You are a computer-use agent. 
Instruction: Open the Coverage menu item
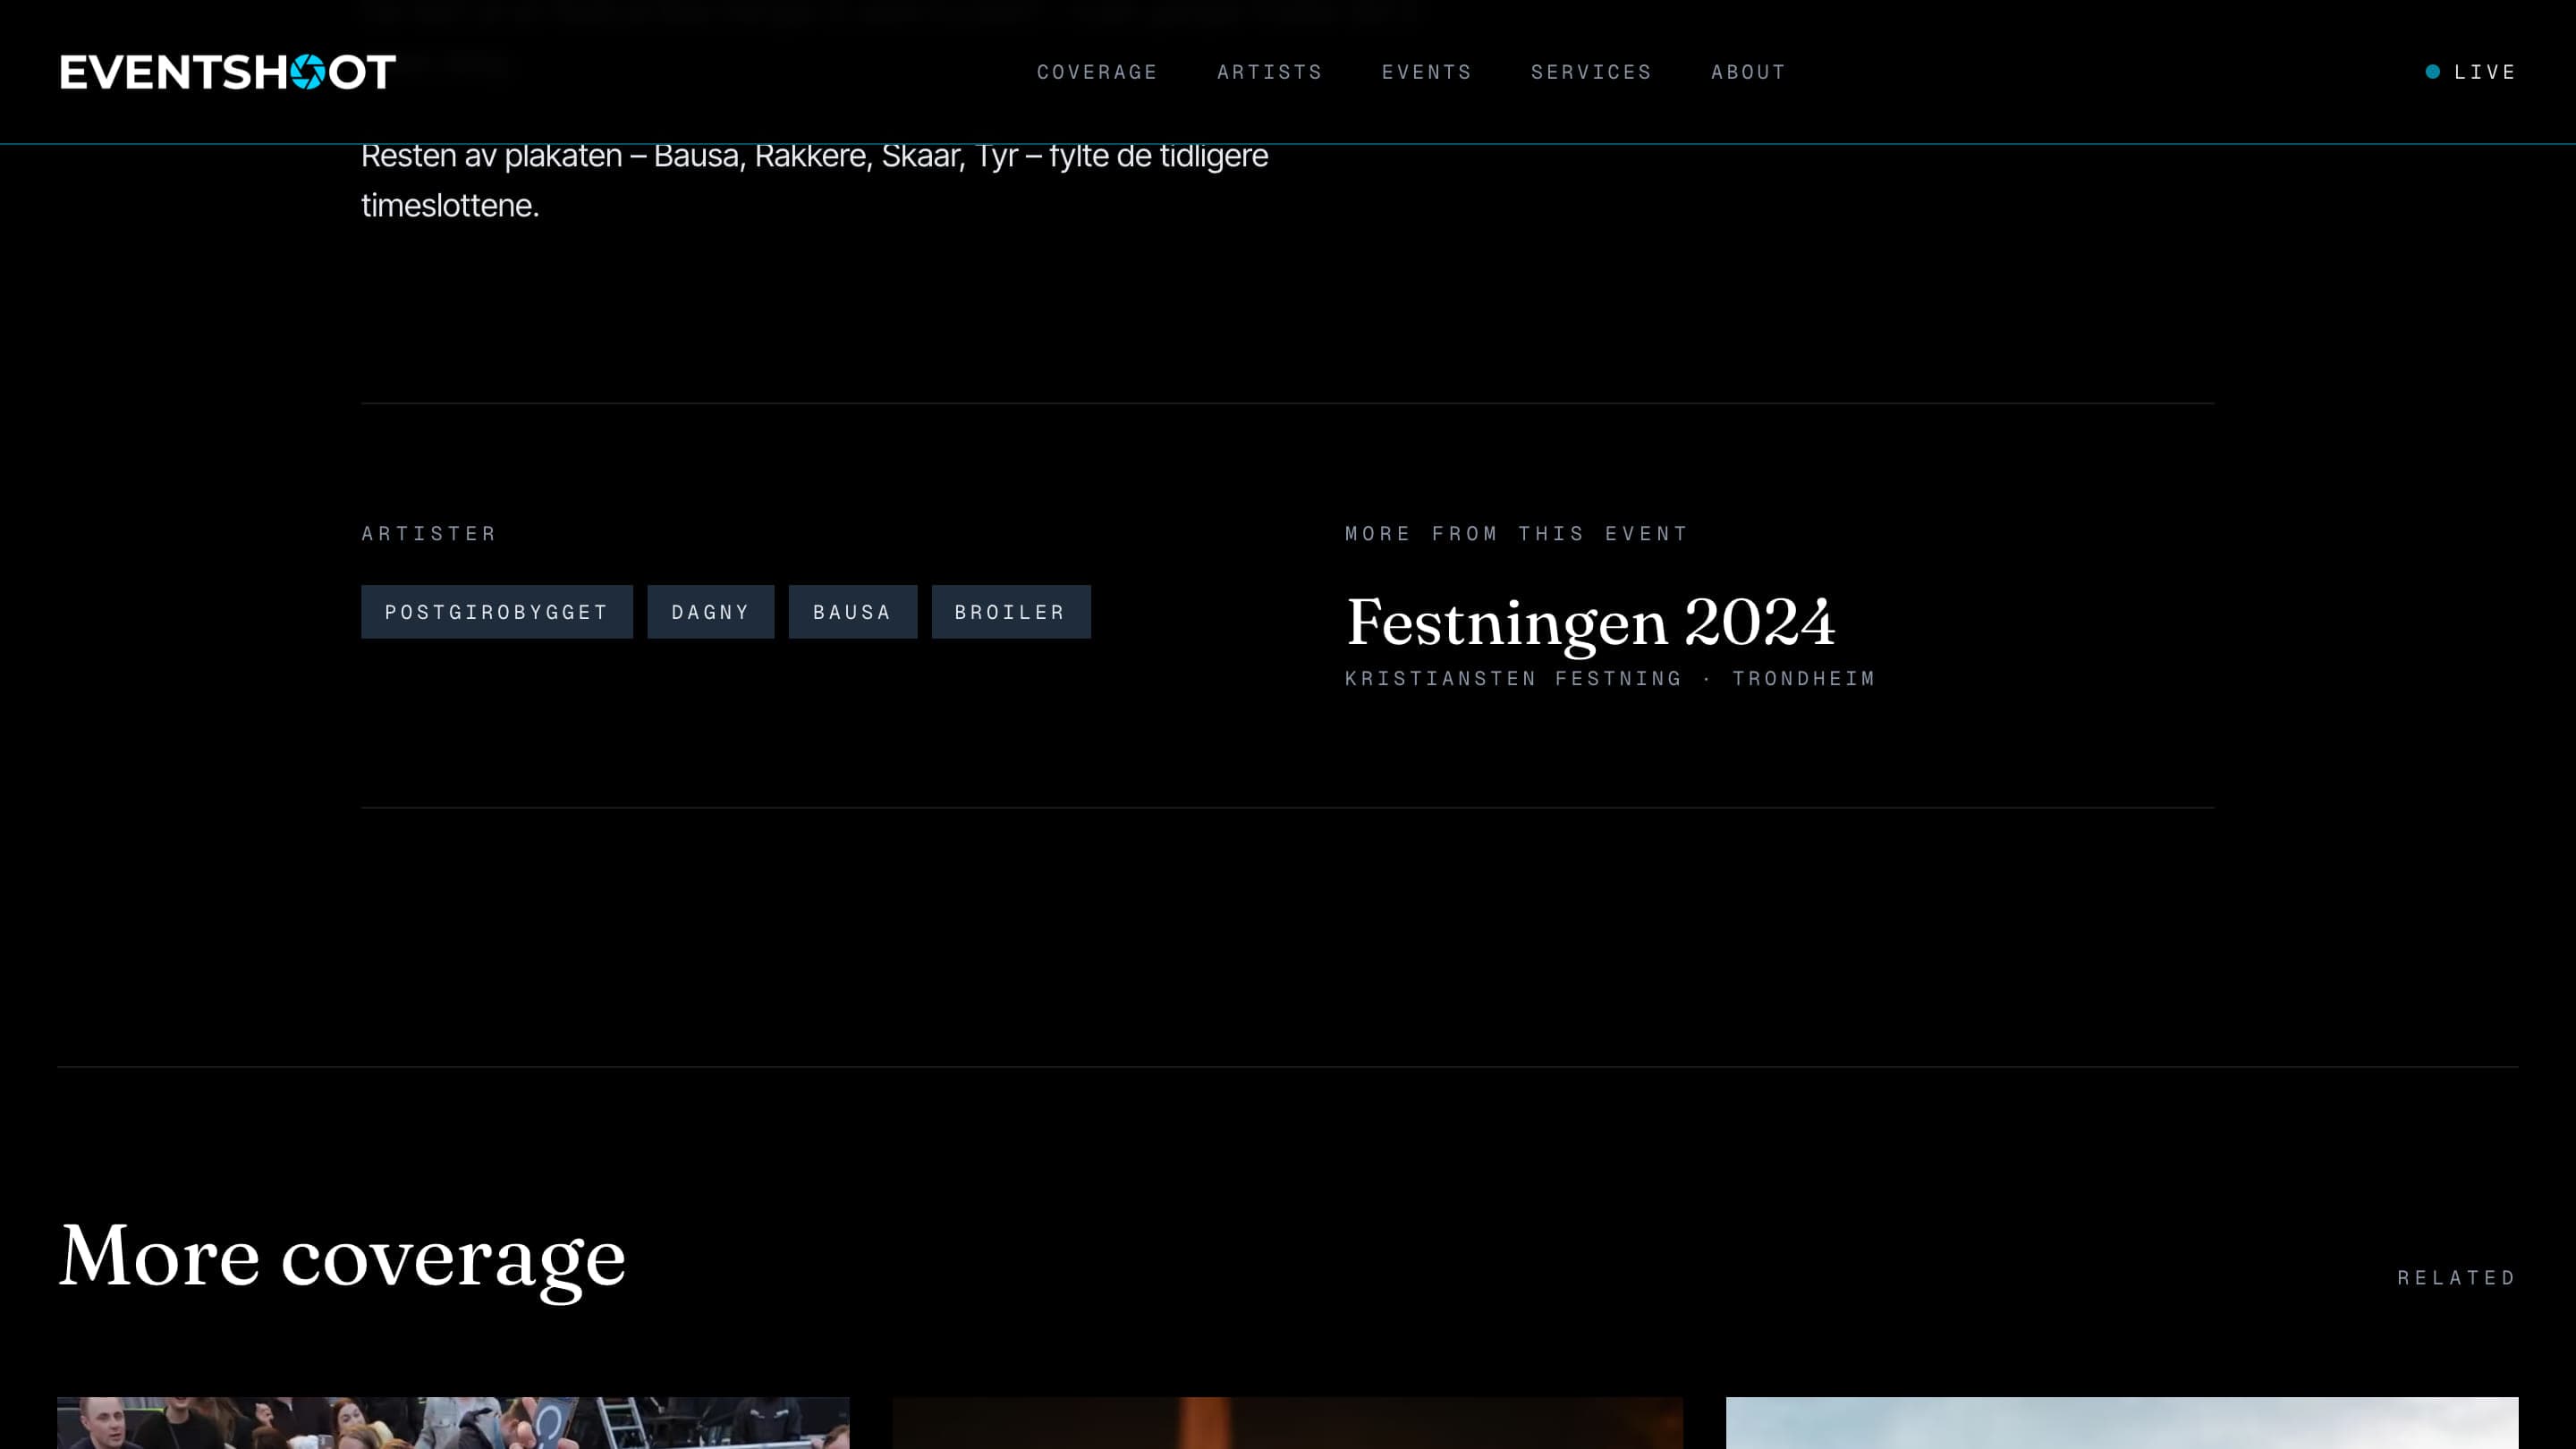click(1097, 72)
